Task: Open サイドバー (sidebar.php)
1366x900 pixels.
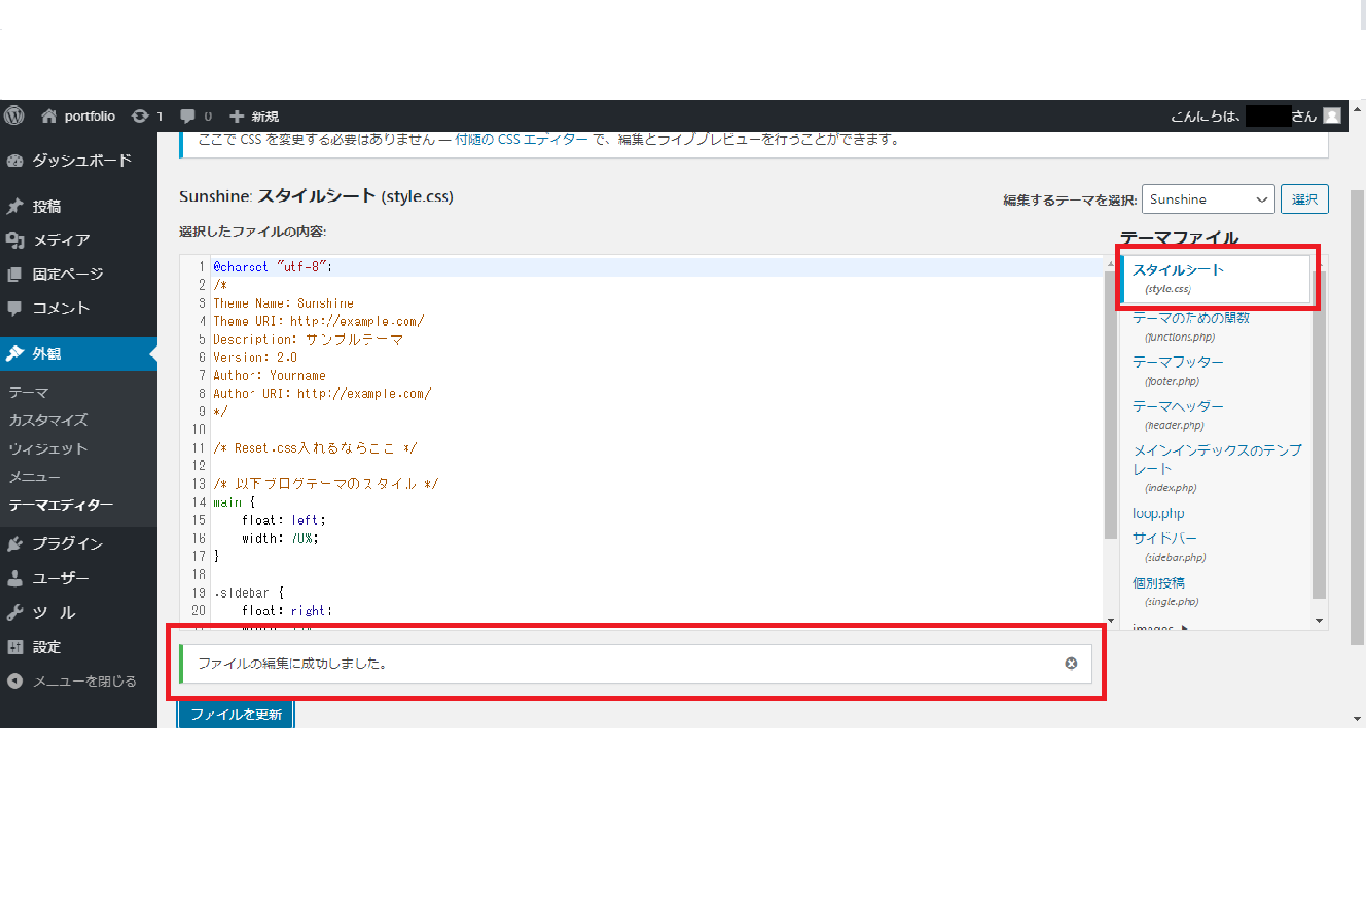Action: coord(1169,546)
